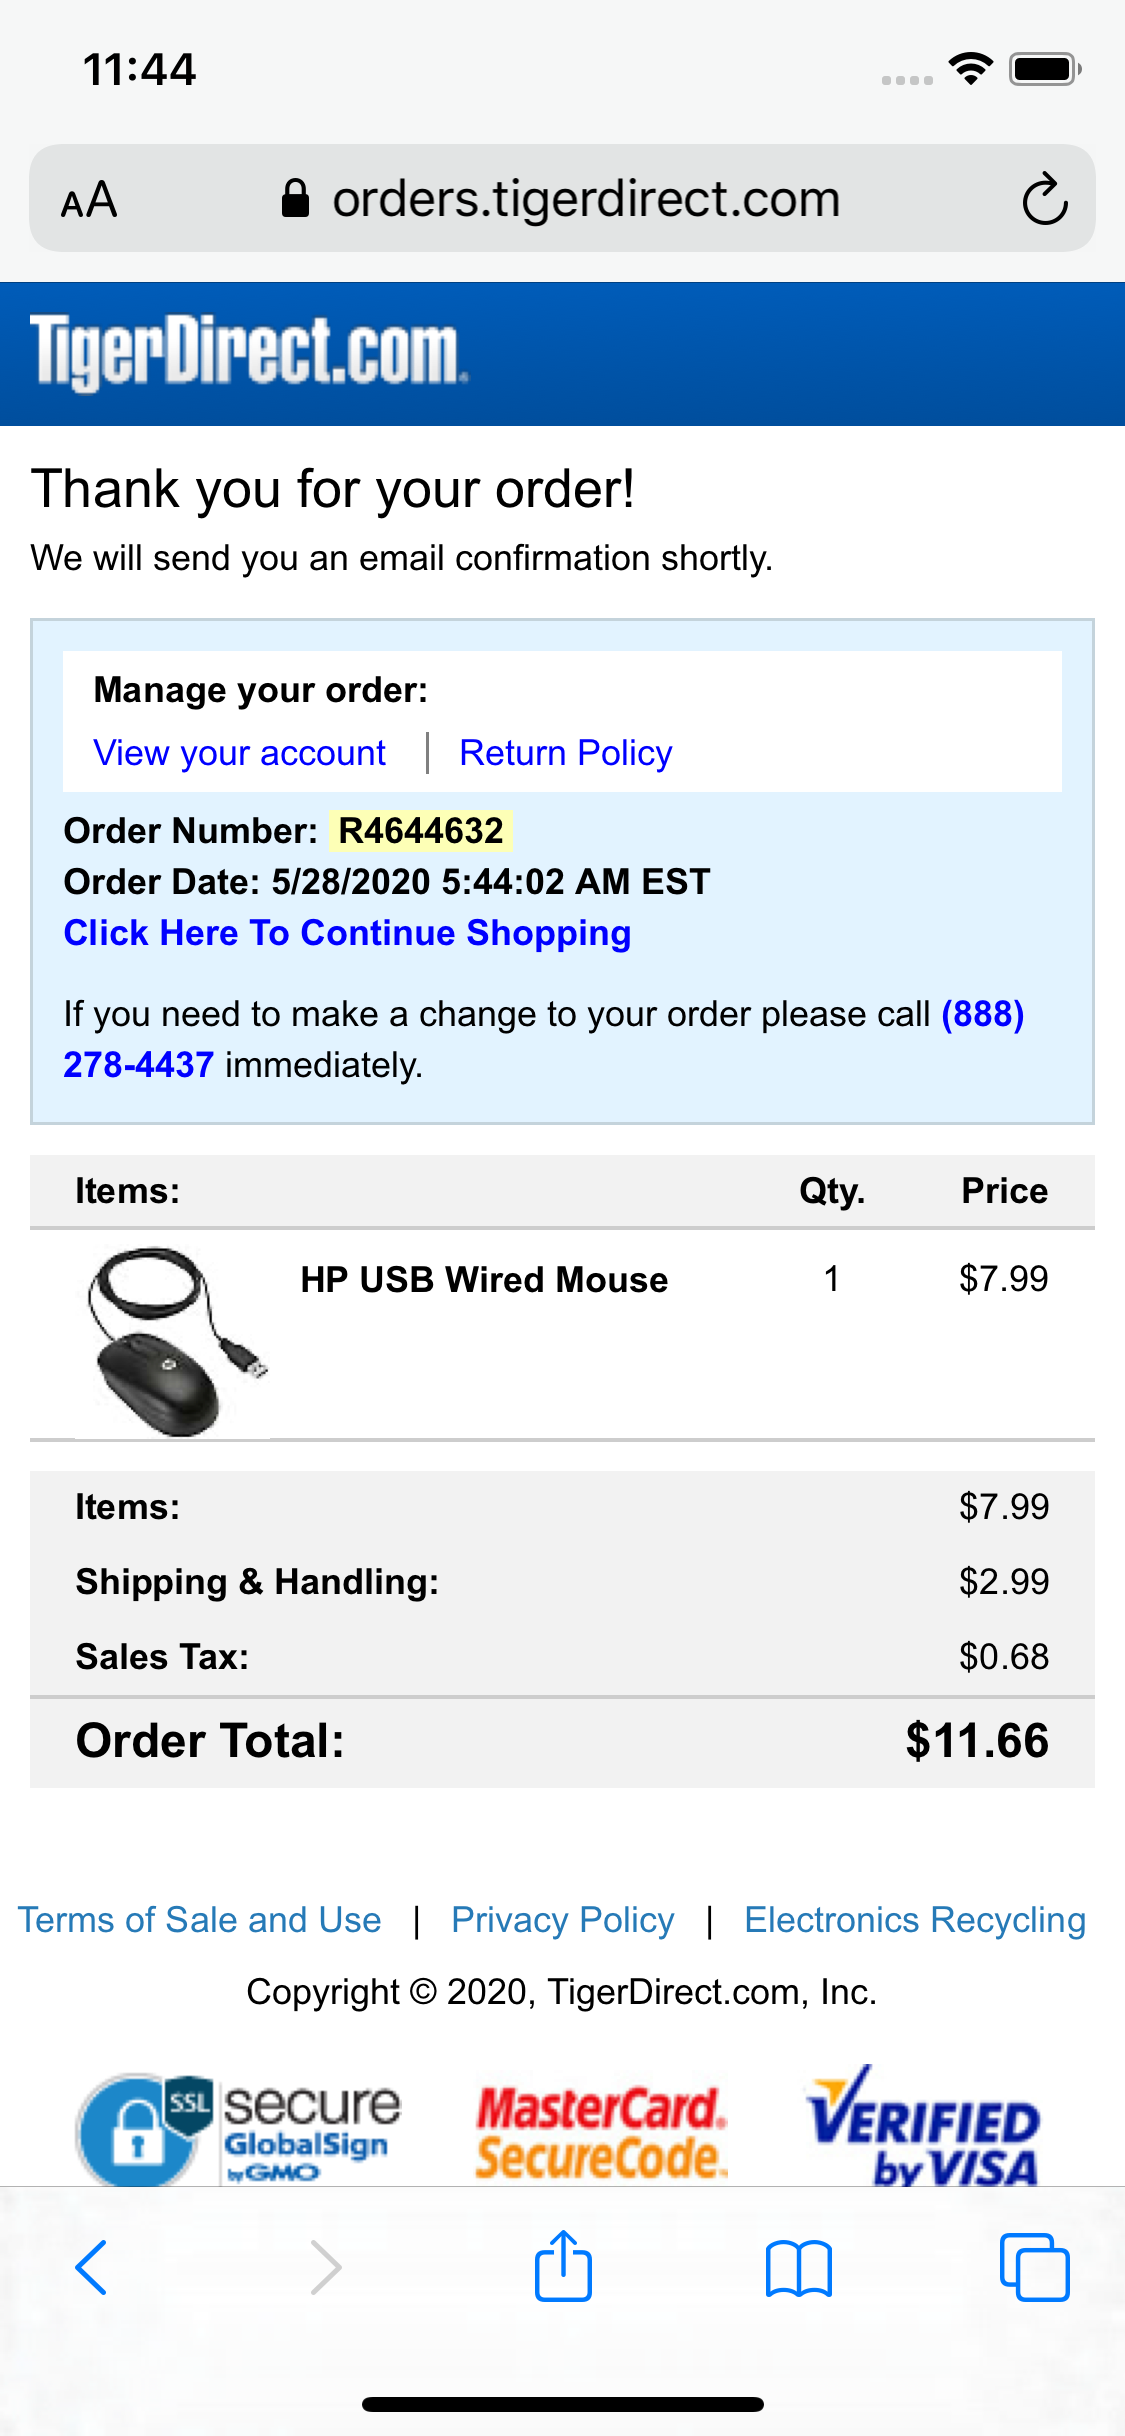The height and width of the screenshot is (2436, 1125).
Task: Open the View your account link
Action: pyautogui.click(x=239, y=753)
